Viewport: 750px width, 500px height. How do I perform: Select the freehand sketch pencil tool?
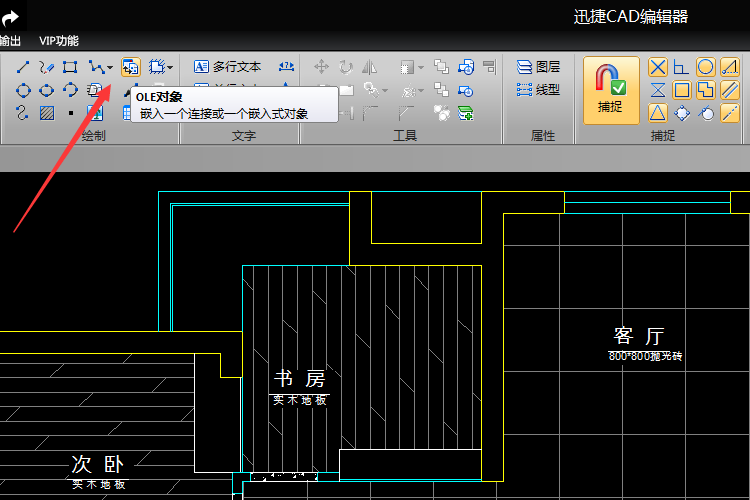46,67
